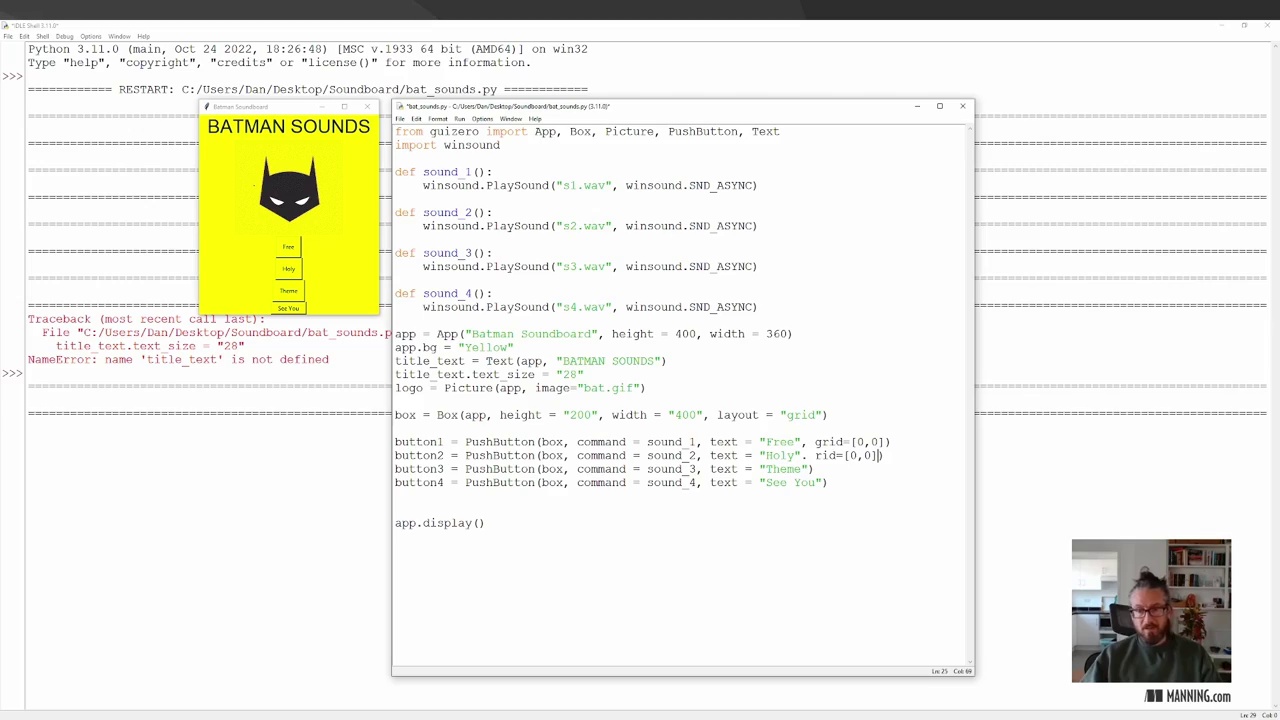Open Options menu in IDLE Shell window
The width and height of the screenshot is (1280, 720).
pyautogui.click(x=91, y=37)
